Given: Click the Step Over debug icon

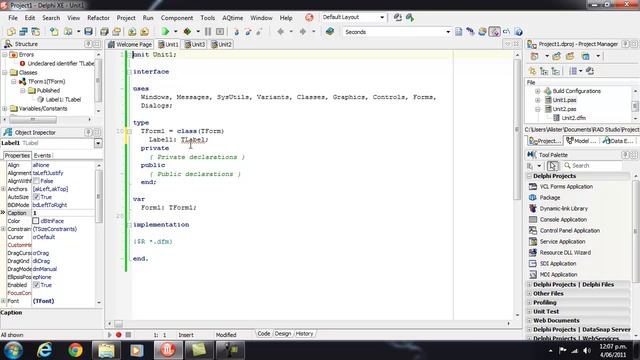Looking at the screenshot, I should pos(248,31).
